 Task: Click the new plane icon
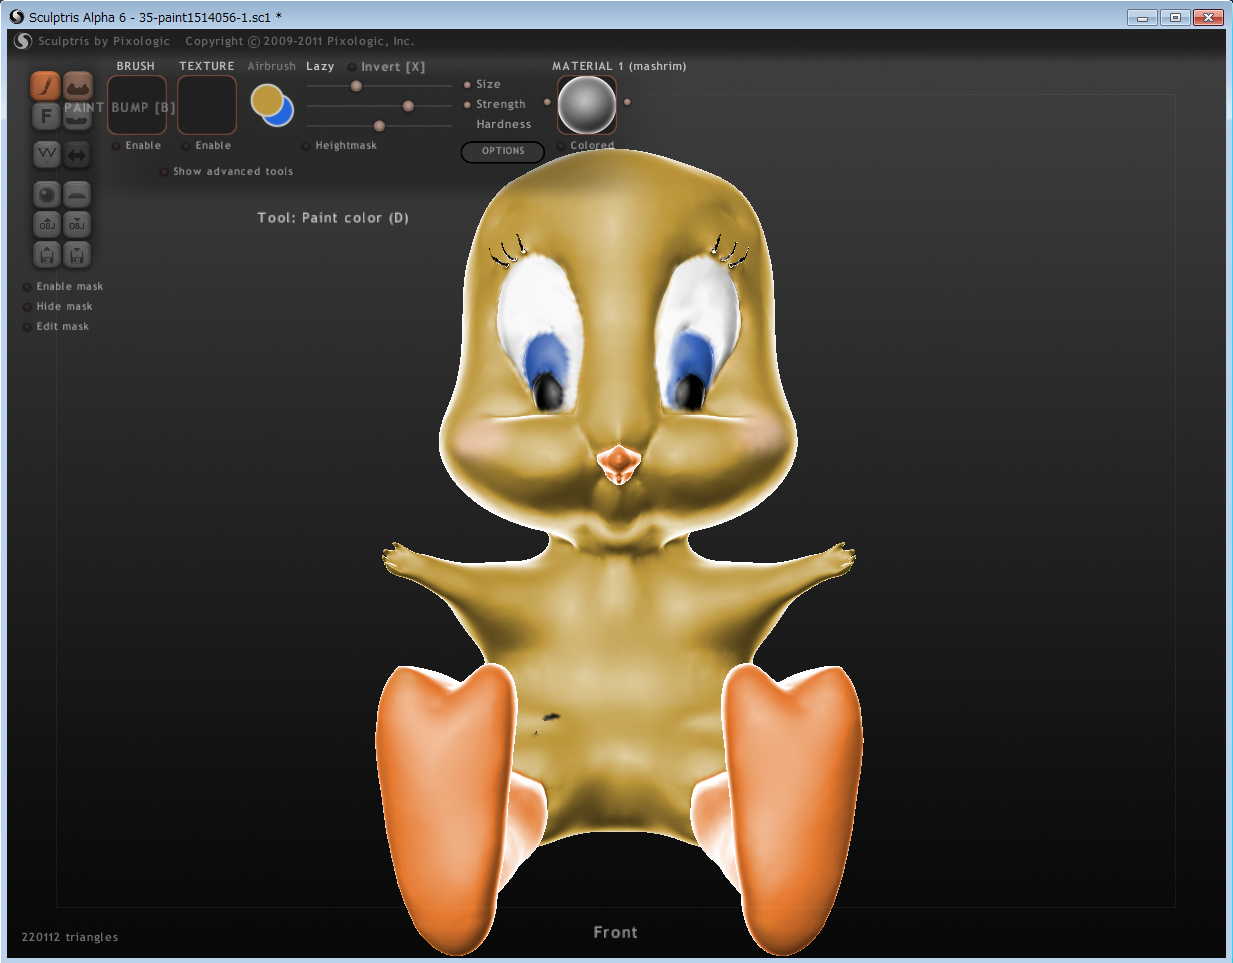(x=78, y=195)
